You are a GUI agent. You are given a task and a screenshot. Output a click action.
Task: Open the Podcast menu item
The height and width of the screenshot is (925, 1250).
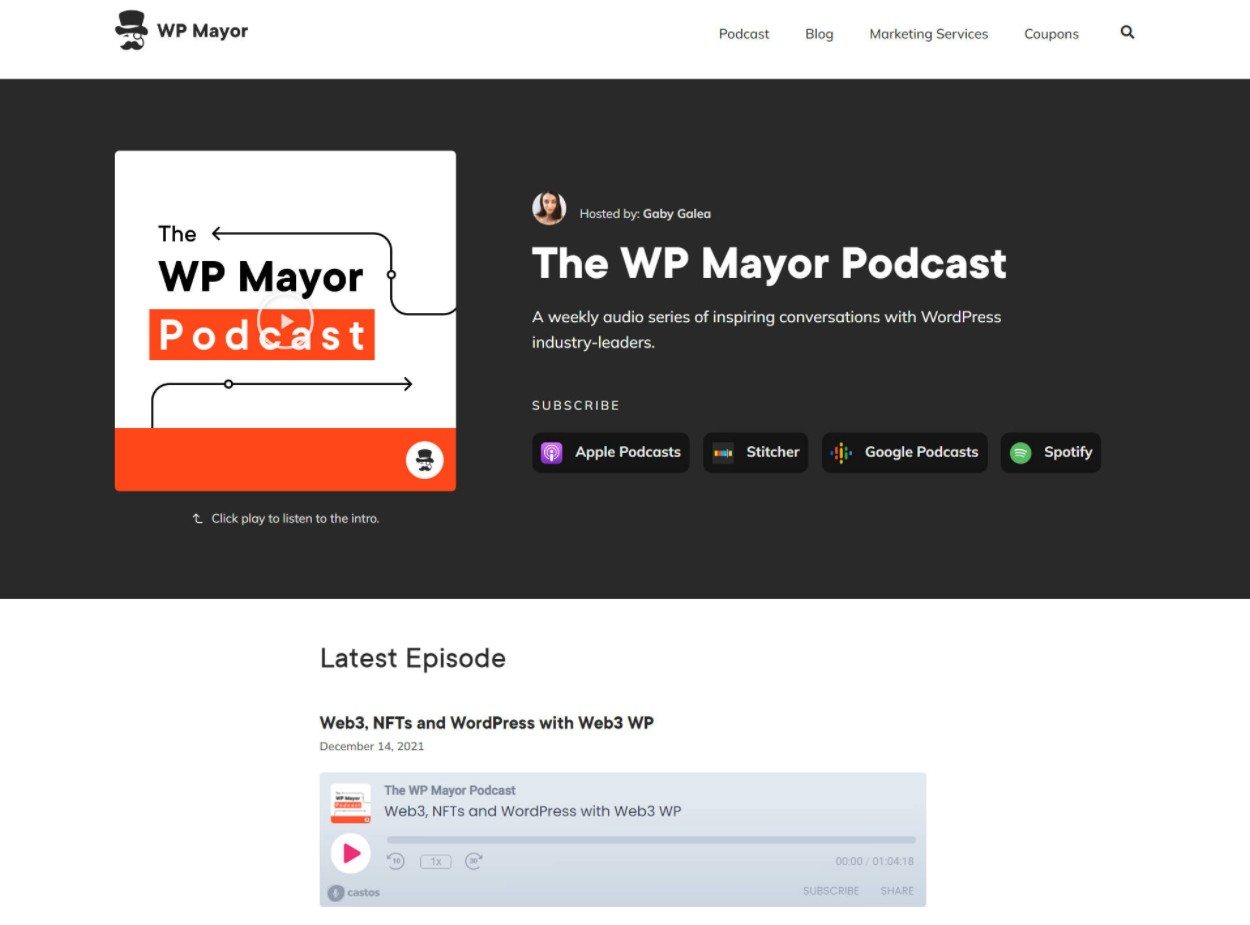point(744,34)
